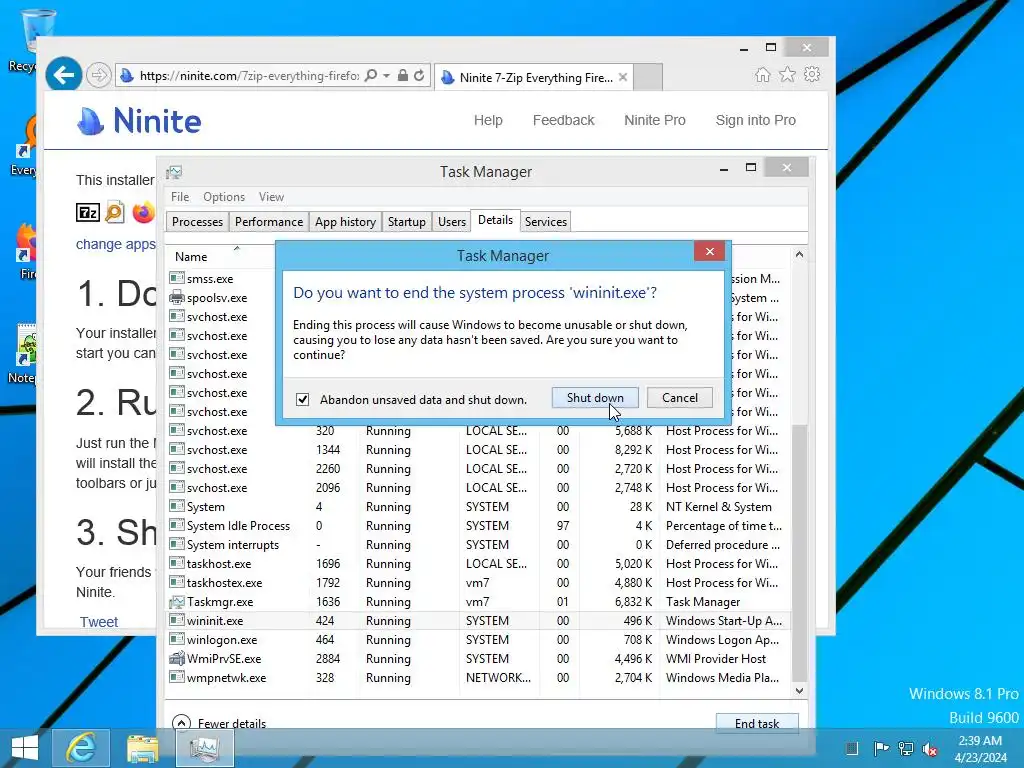The height and width of the screenshot is (768, 1024).
Task: Click the End task button
Action: click(757, 723)
